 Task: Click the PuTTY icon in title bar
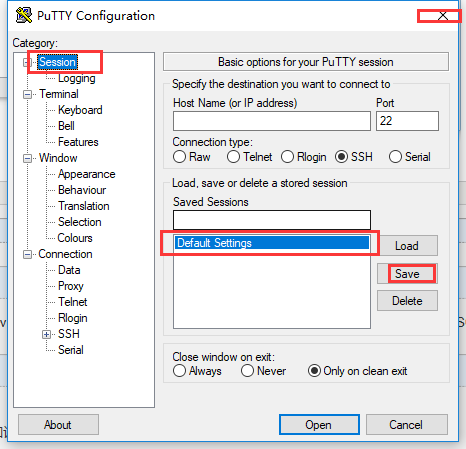coord(24,15)
